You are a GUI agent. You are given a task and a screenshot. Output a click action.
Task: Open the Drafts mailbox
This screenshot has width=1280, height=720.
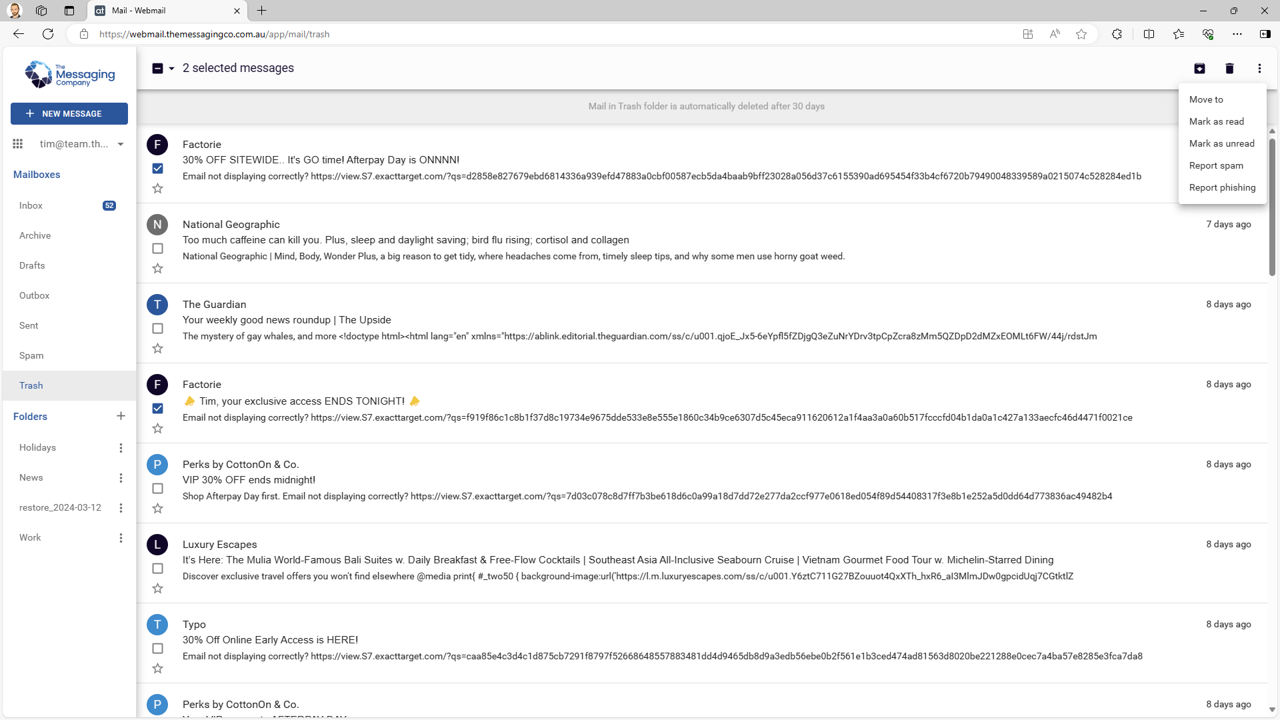(x=69, y=266)
